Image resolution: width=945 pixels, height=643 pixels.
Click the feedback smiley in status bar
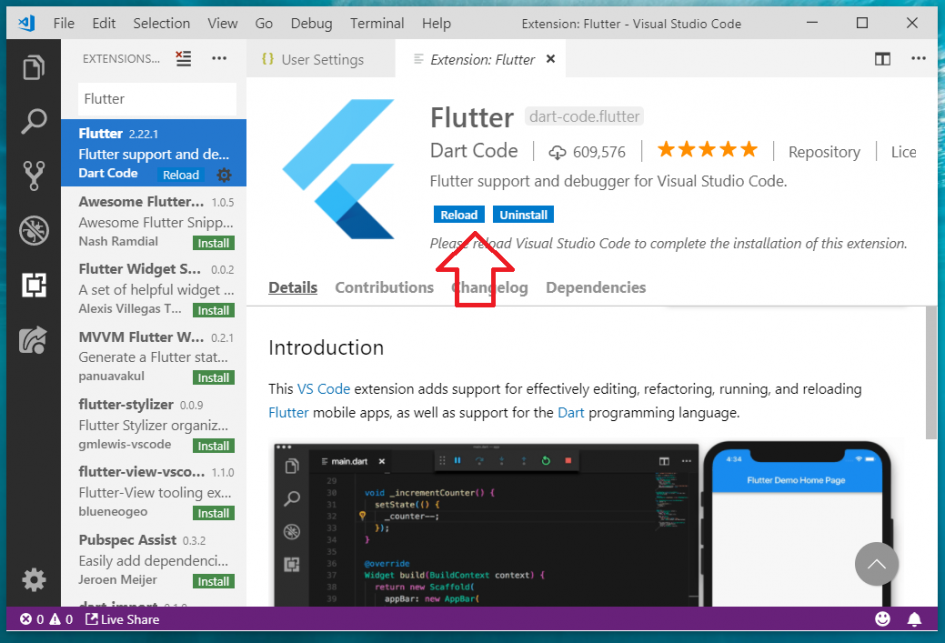click(x=884, y=619)
